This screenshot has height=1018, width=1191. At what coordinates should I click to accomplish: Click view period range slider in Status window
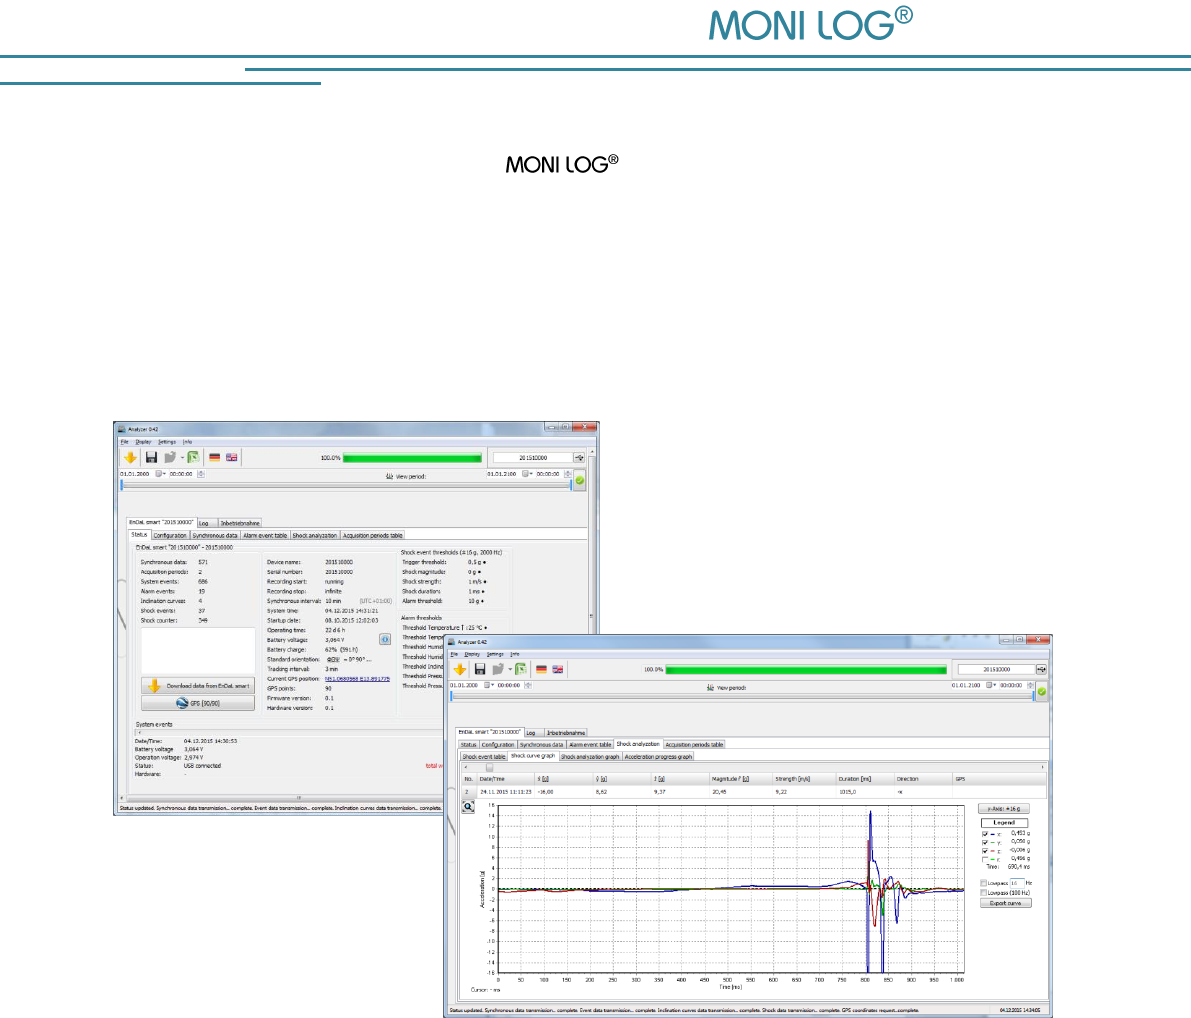[346, 485]
